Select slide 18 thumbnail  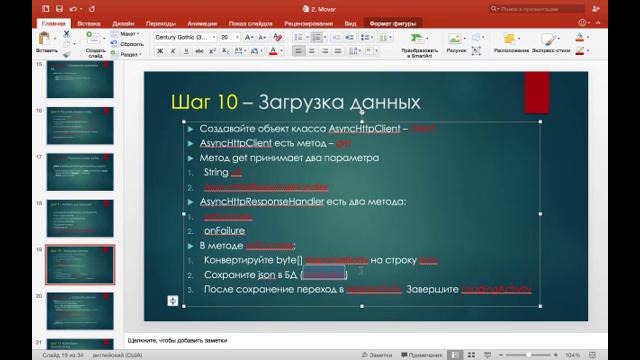pyautogui.click(x=80, y=218)
